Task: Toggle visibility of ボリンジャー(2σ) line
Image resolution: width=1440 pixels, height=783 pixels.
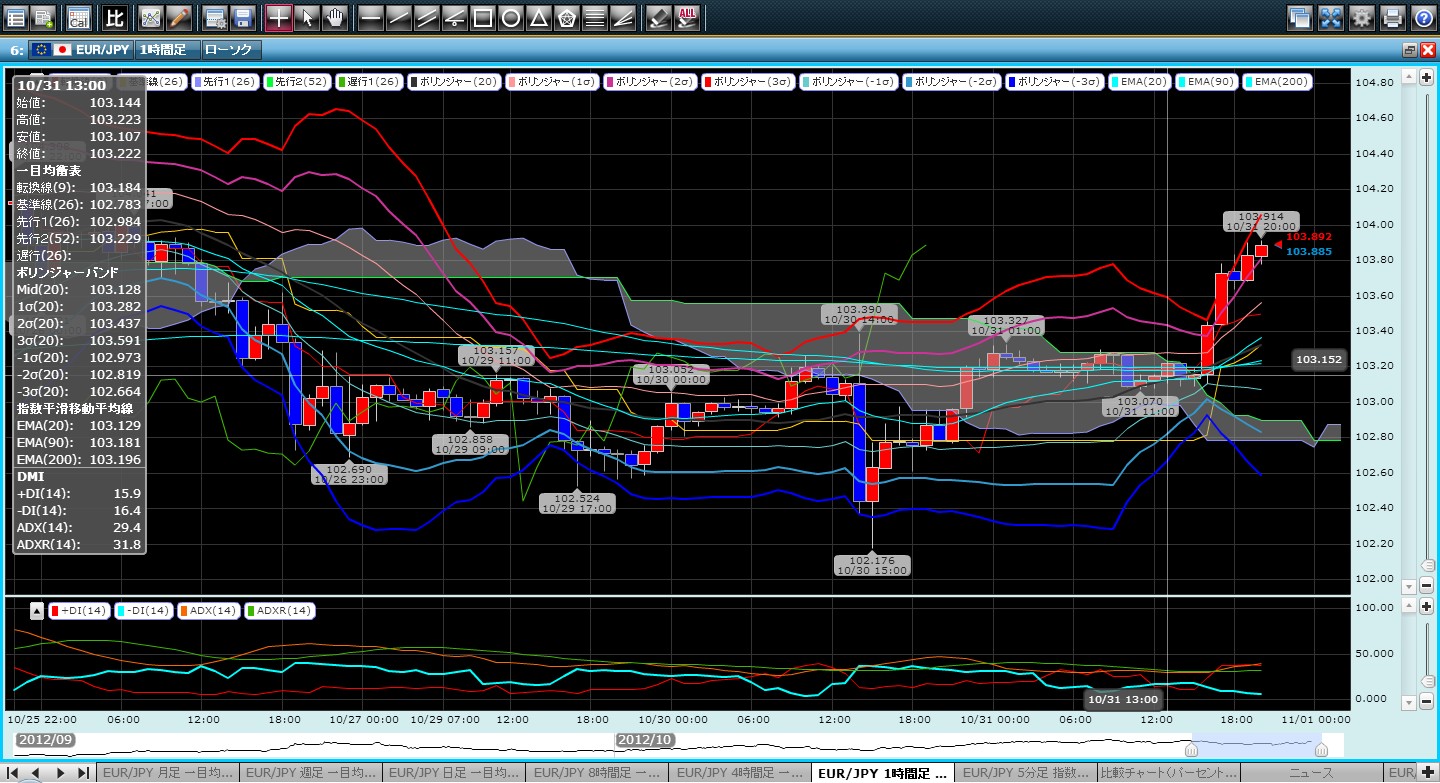Action: coord(650,82)
